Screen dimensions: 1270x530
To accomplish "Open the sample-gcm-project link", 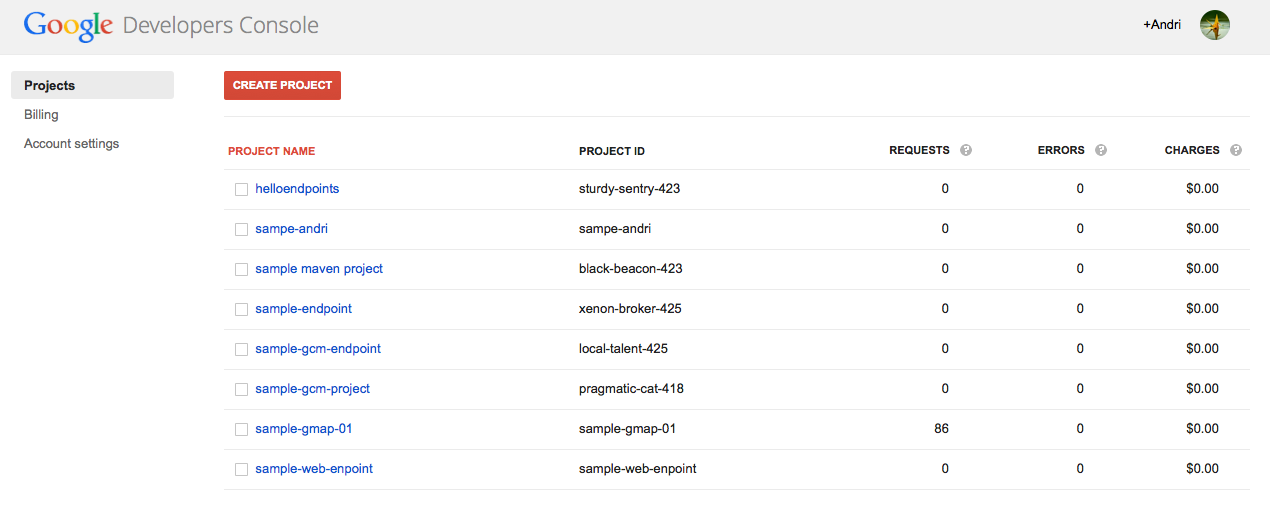I will (312, 389).
